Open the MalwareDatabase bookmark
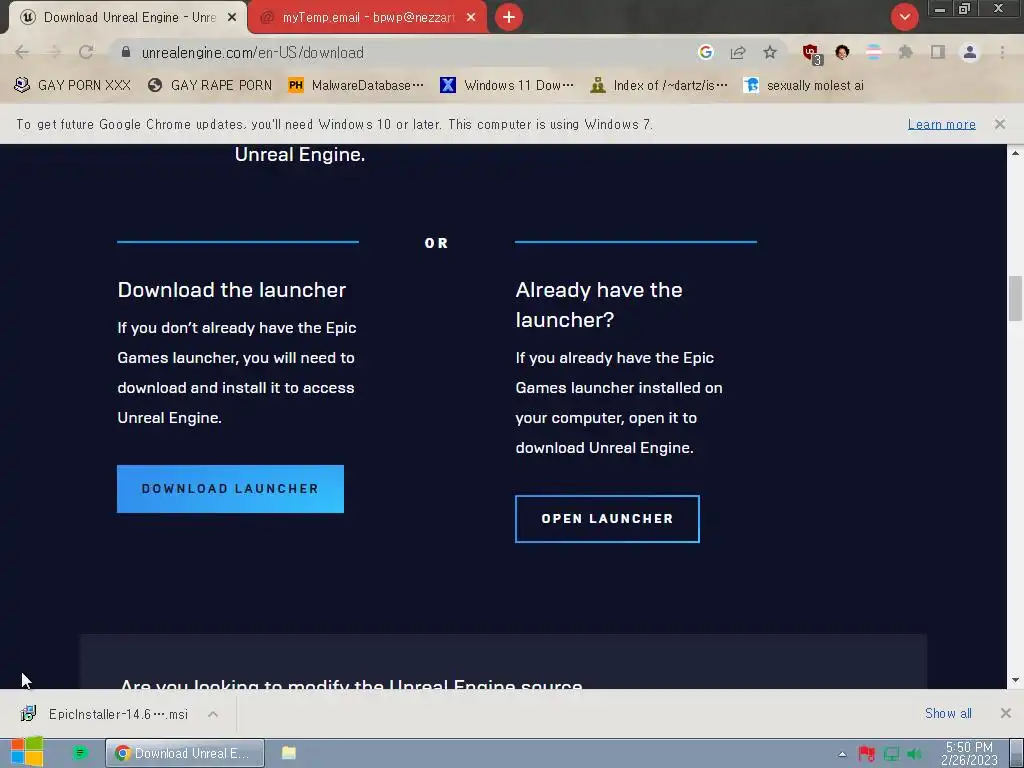The width and height of the screenshot is (1024, 768). click(x=356, y=85)
